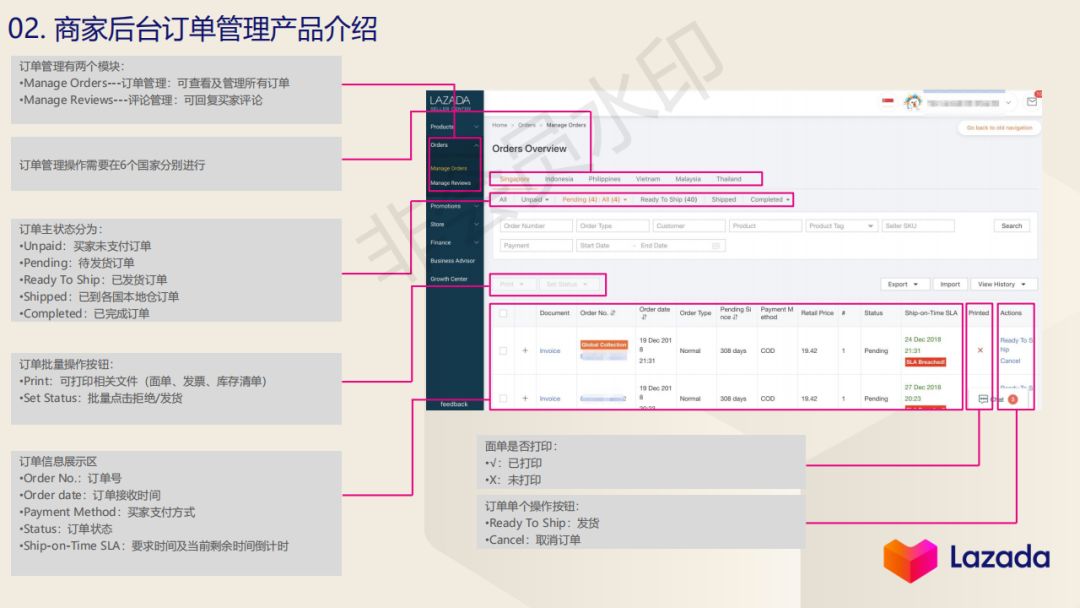Click the X printed mark in first row

click(x=980, y=350)
